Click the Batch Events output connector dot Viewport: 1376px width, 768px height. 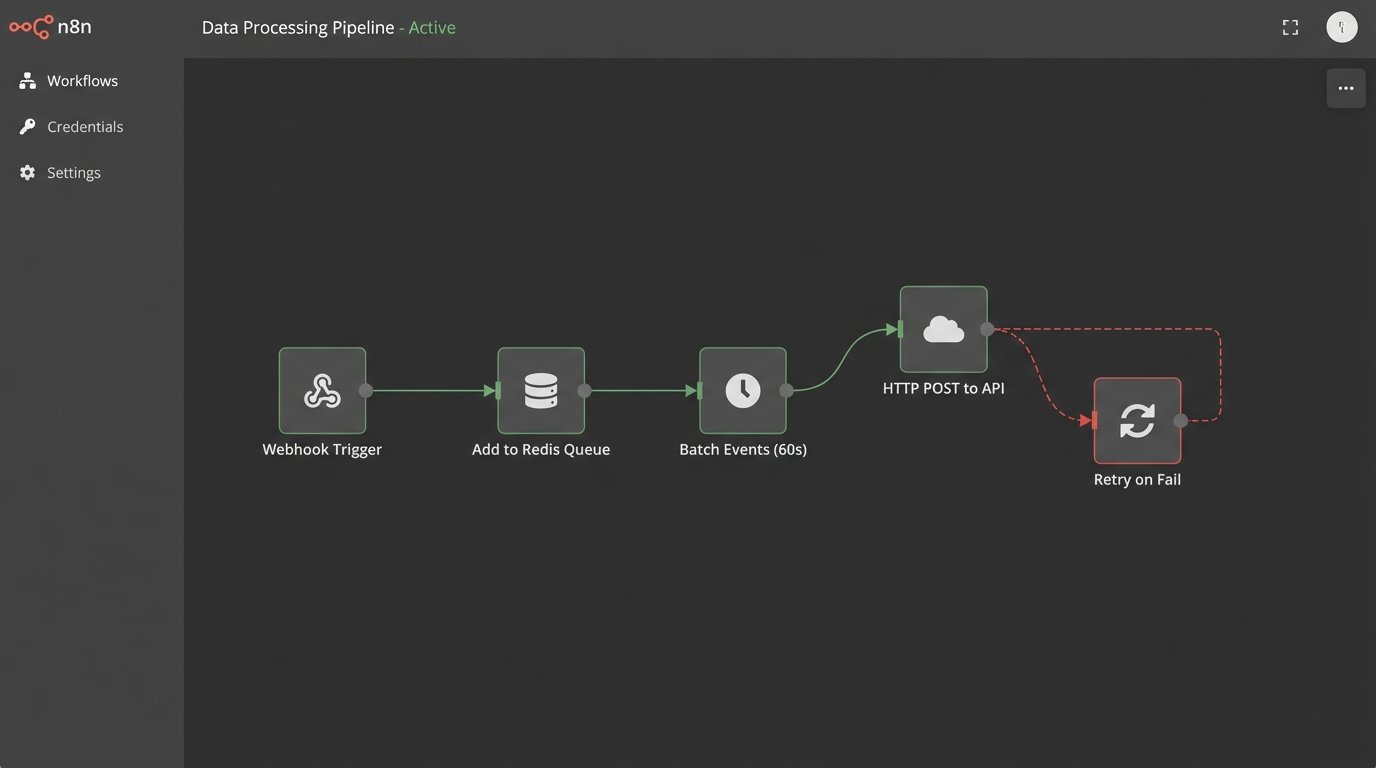pyautogui.click(x=787, y=391)
